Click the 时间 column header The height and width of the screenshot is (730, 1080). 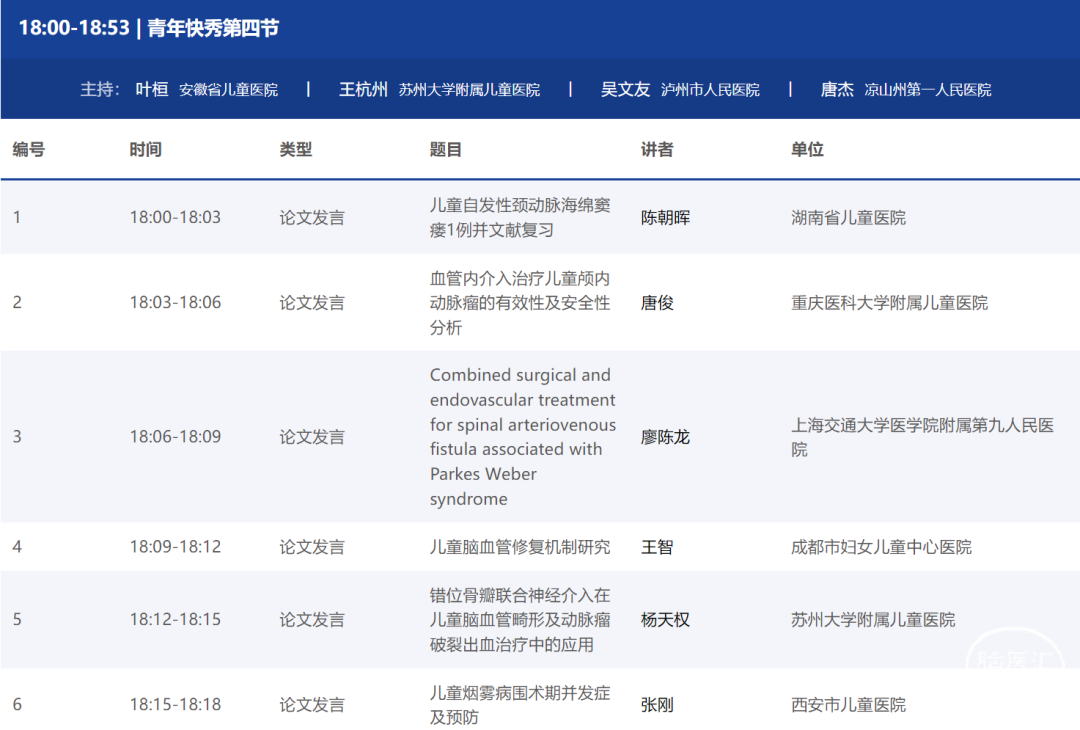click(145, 149)
